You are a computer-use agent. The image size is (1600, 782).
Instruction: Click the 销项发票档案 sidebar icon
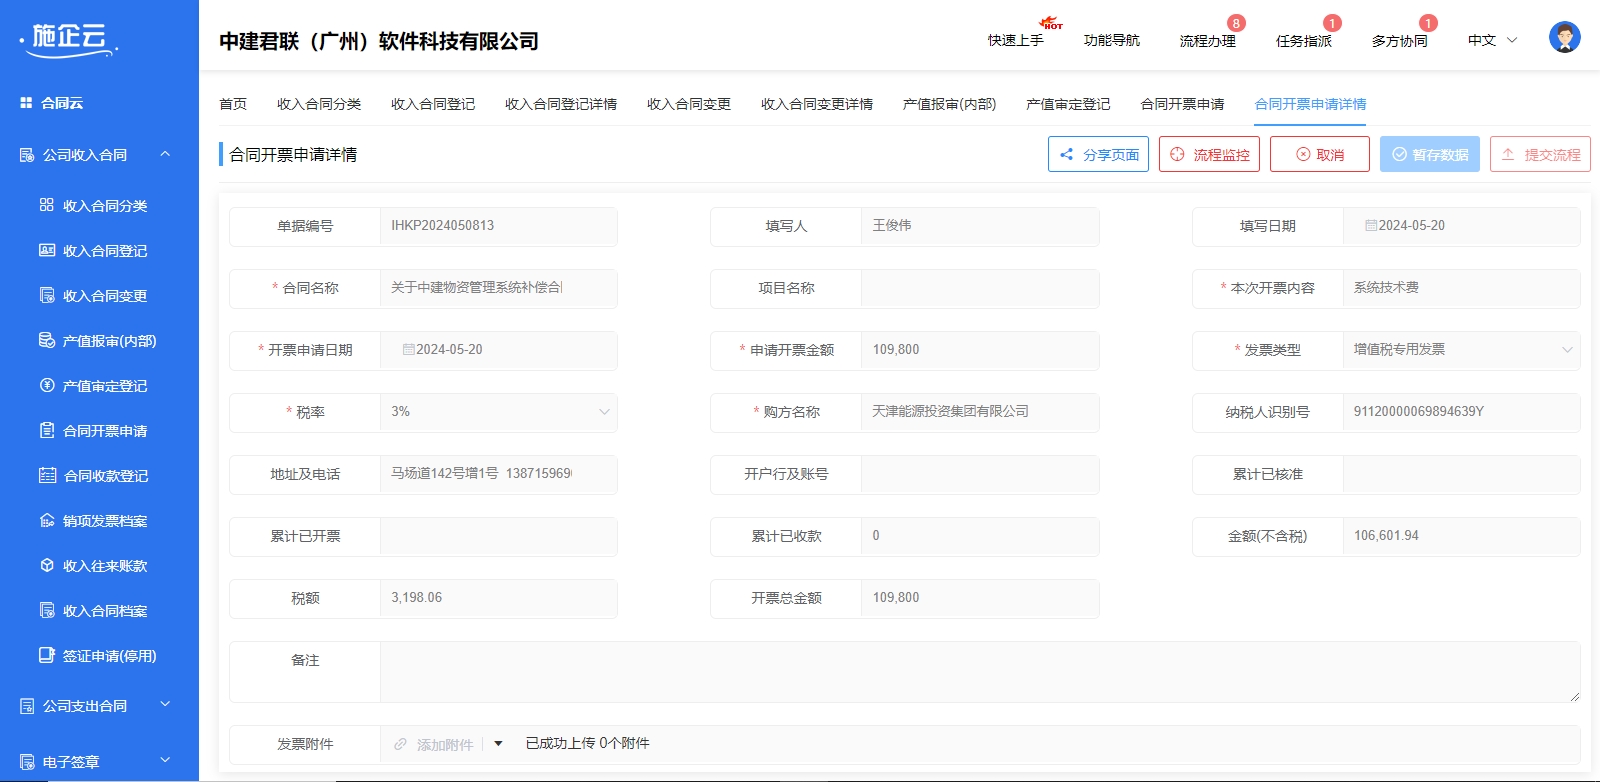click(47, 520)
